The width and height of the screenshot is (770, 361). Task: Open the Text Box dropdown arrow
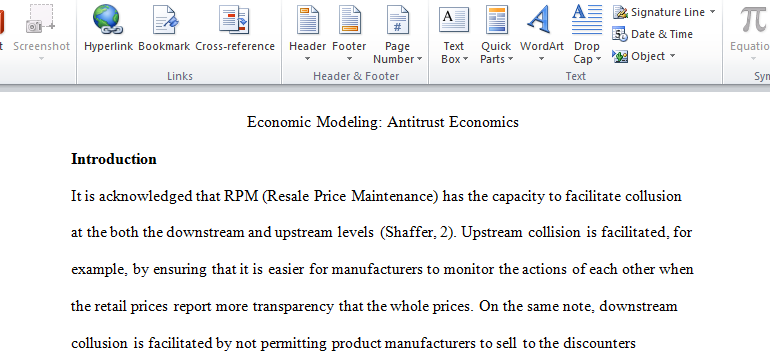(465, 59)
